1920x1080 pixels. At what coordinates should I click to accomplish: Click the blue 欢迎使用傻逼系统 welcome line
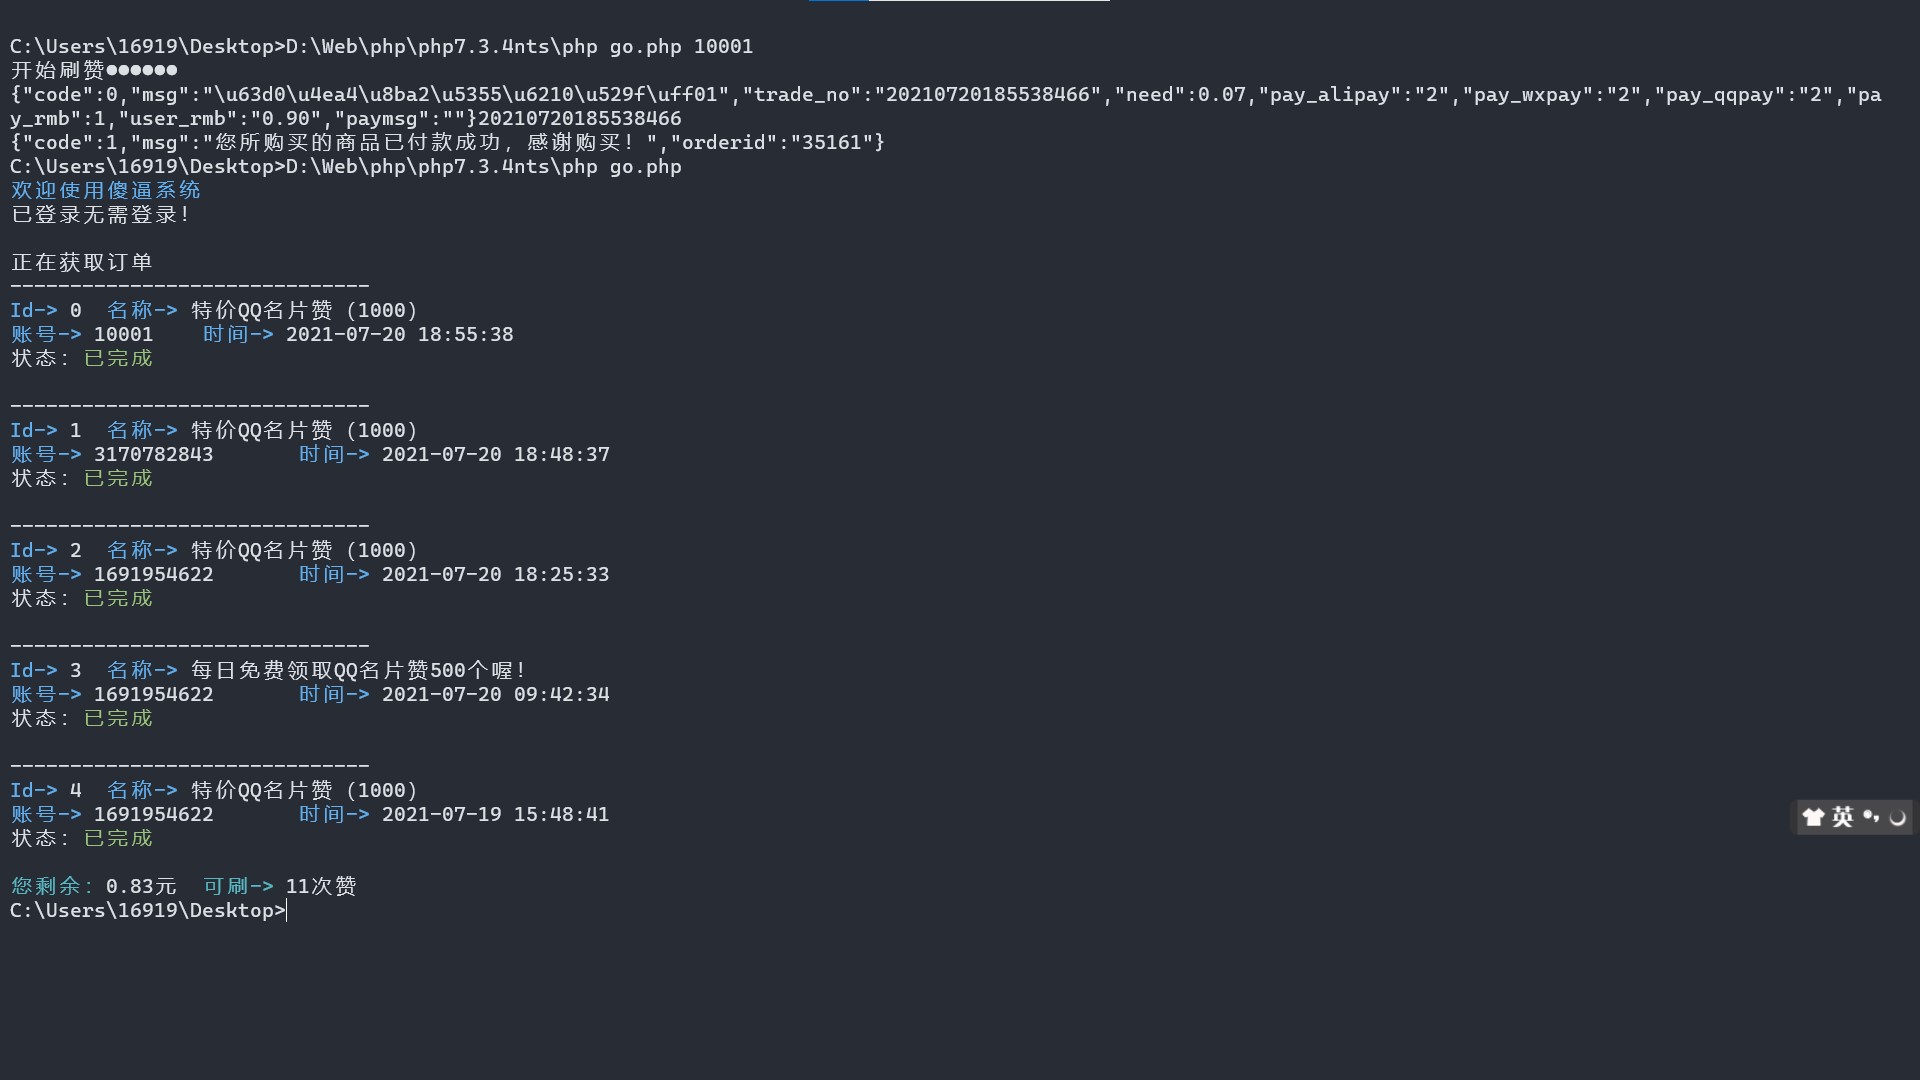(x=106, y=190)
